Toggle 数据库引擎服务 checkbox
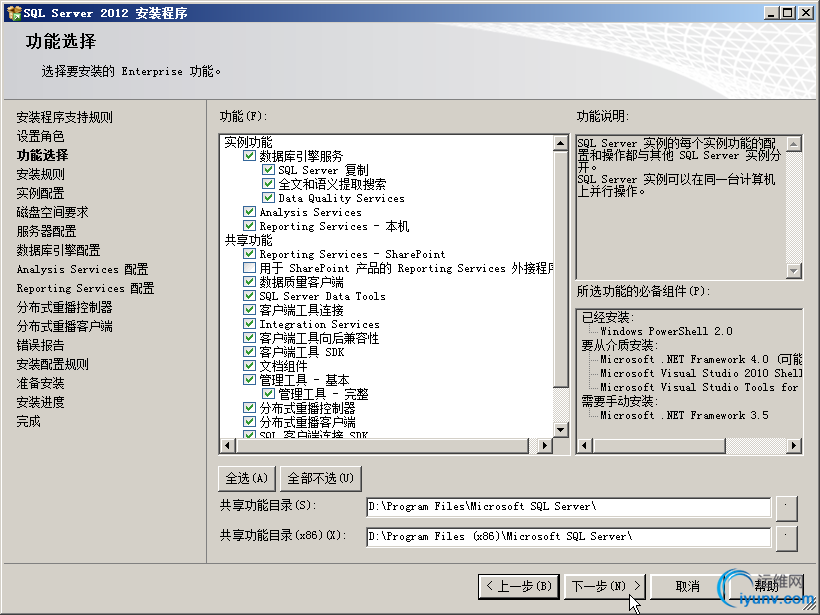 (x=249, y=156)
